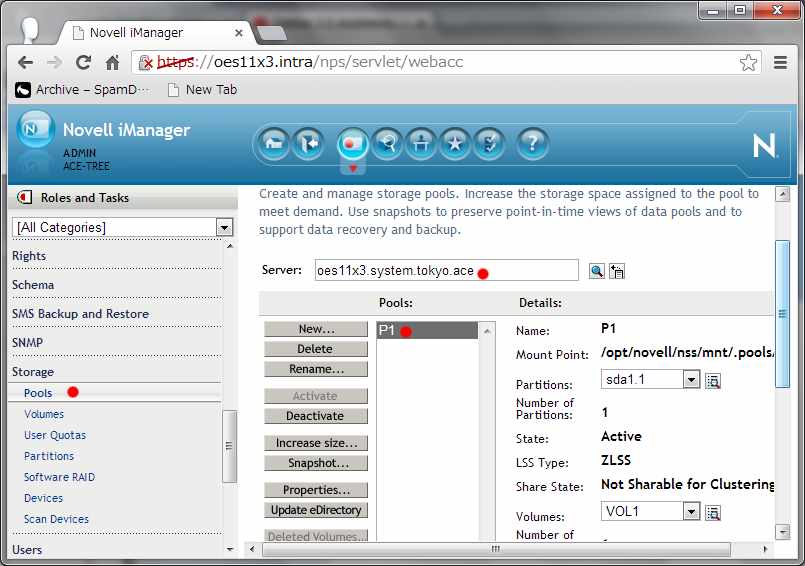This screenshot has width=805, height=566.
Task: Click the browser home icon
Action: (112, 63)
